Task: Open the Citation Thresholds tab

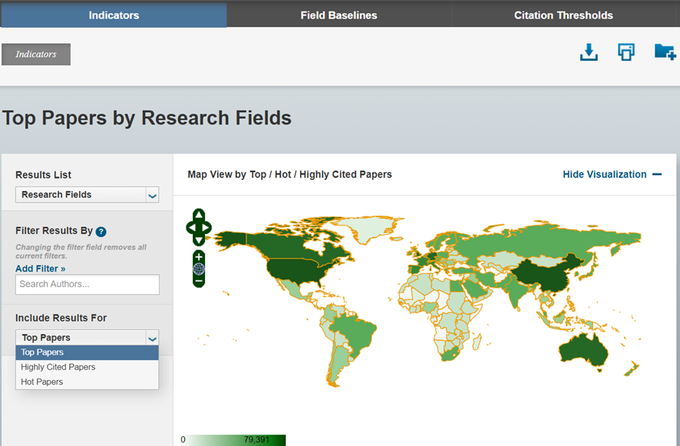Action: pyautogui.click(x=563, y=15)
